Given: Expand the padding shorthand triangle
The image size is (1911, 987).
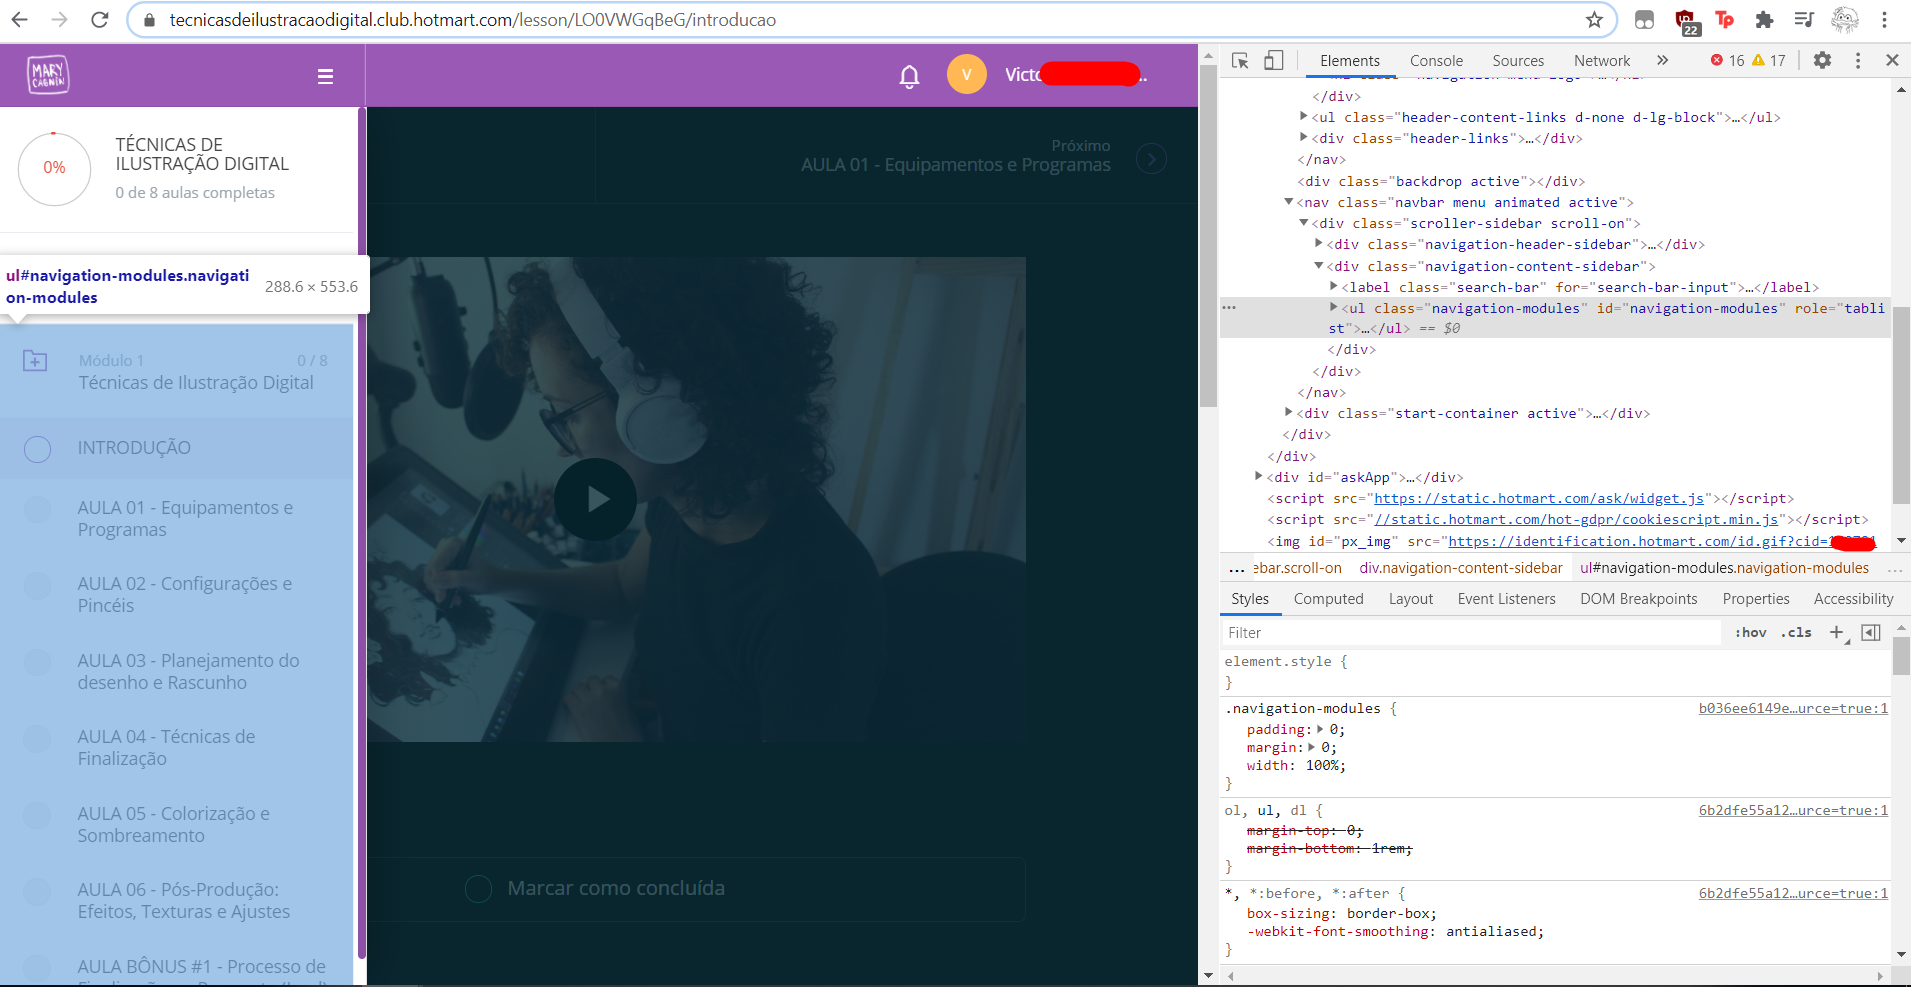Looking at the screenshot, I should coord(1320,729).
